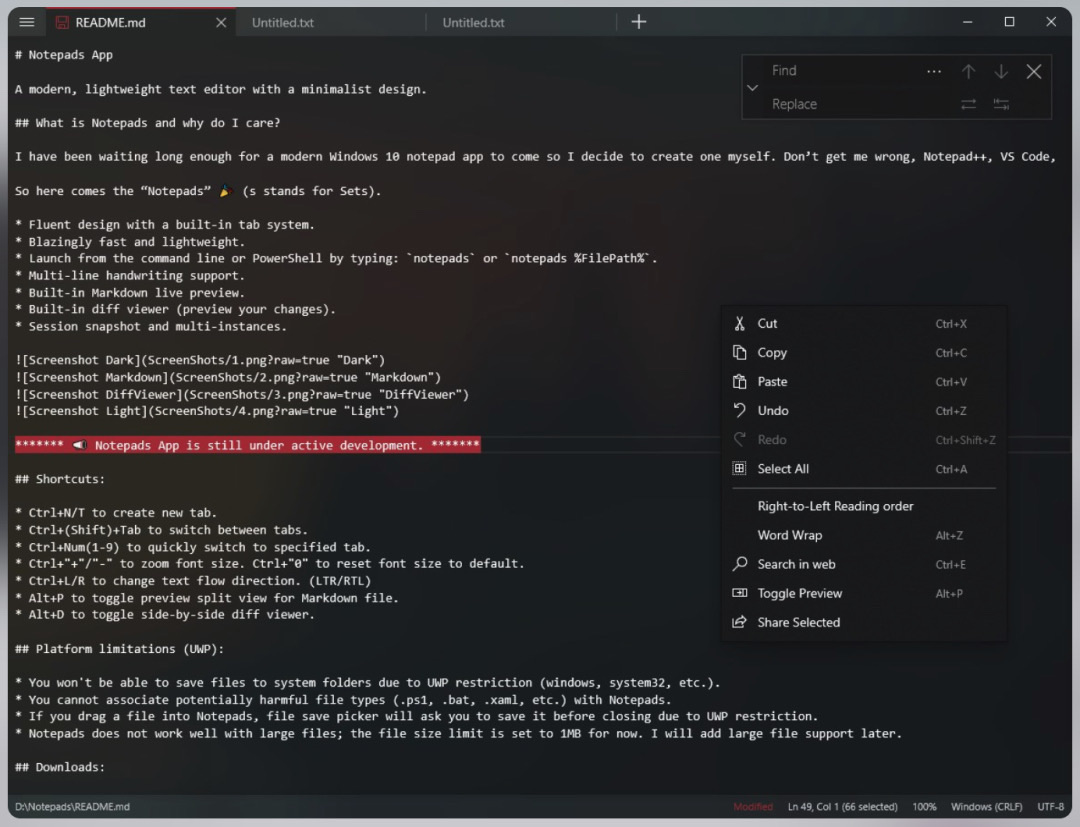1080x827 pixels.
Task: Click the '## Shortcuts:' heading
Action: coord(60,479)
